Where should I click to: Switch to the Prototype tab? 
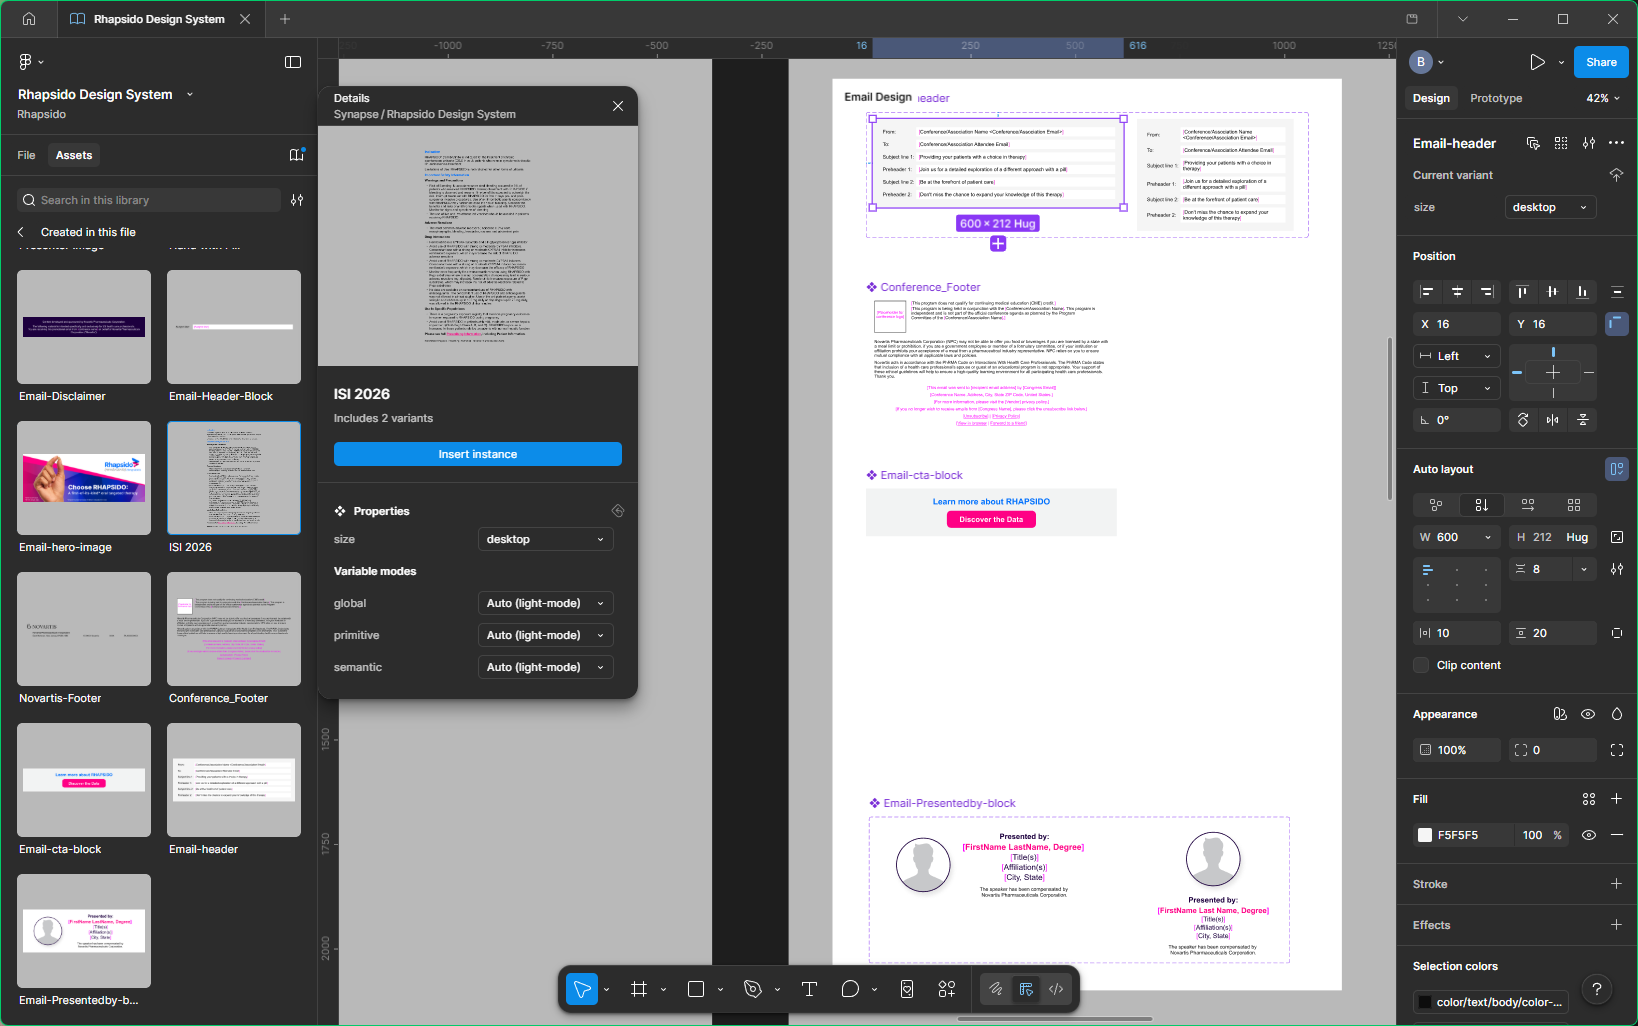(x=1495, y=98)
